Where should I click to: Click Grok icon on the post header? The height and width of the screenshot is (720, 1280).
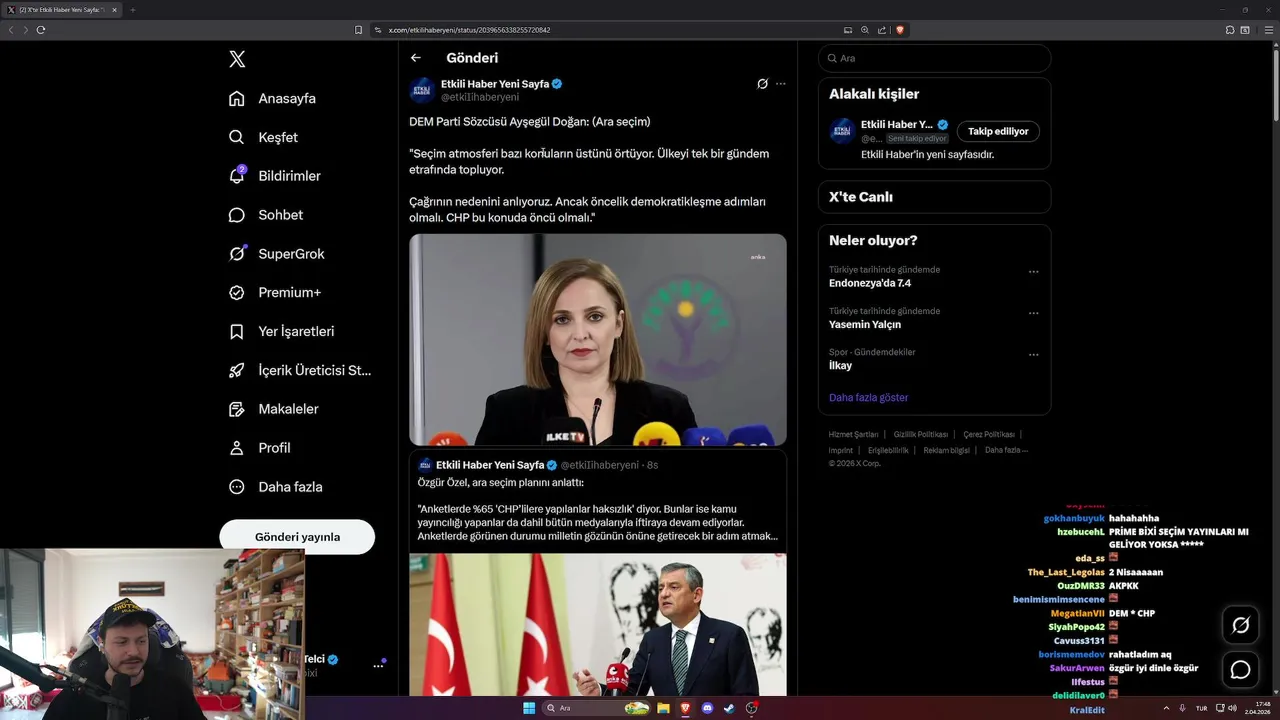point(762,84)
